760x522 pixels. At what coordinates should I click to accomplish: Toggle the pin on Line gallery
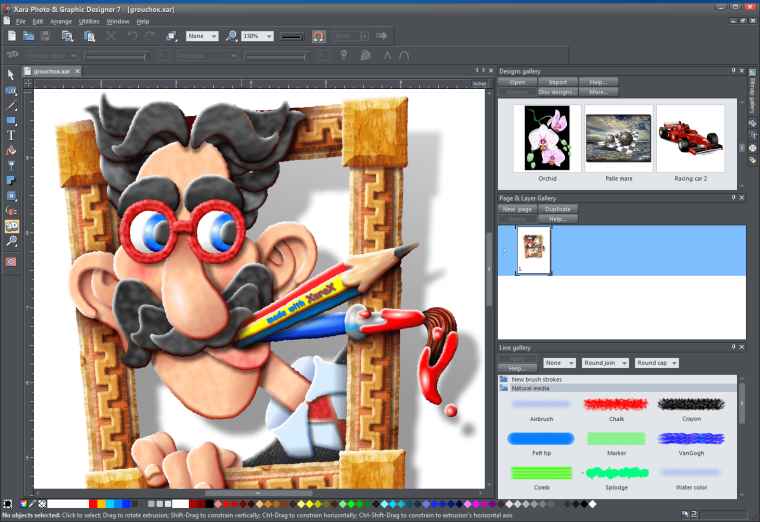(x=733, y=347)
